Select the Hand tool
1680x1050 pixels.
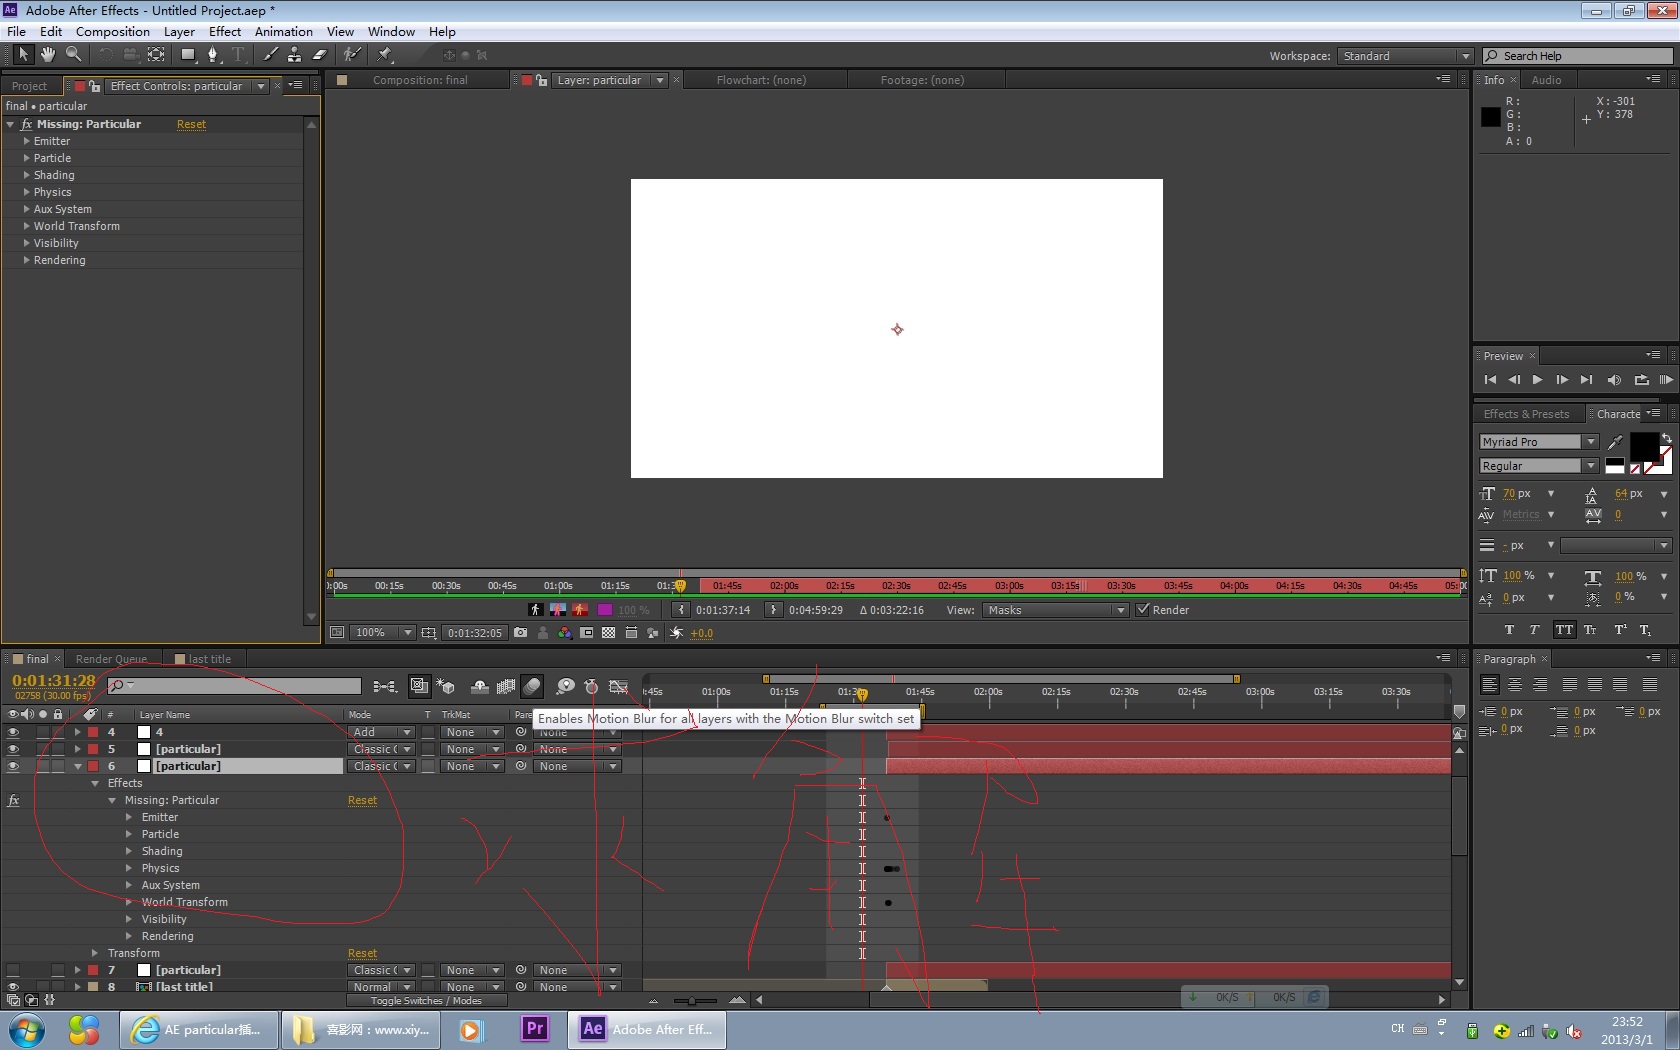[47, 55]
